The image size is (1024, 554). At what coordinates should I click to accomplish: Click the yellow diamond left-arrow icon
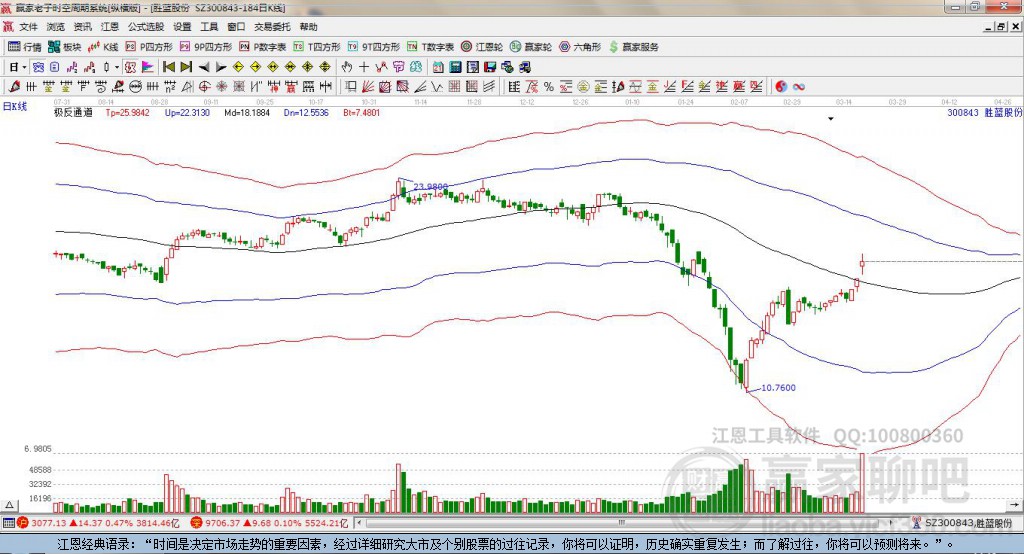pos(238,67)
